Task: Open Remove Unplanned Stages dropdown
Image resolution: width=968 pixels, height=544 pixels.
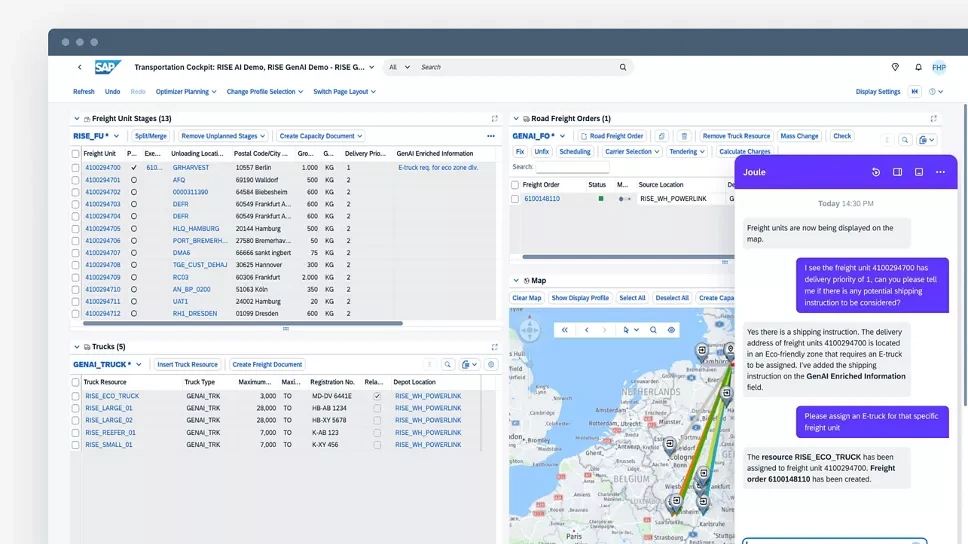Action: [223, 136]
